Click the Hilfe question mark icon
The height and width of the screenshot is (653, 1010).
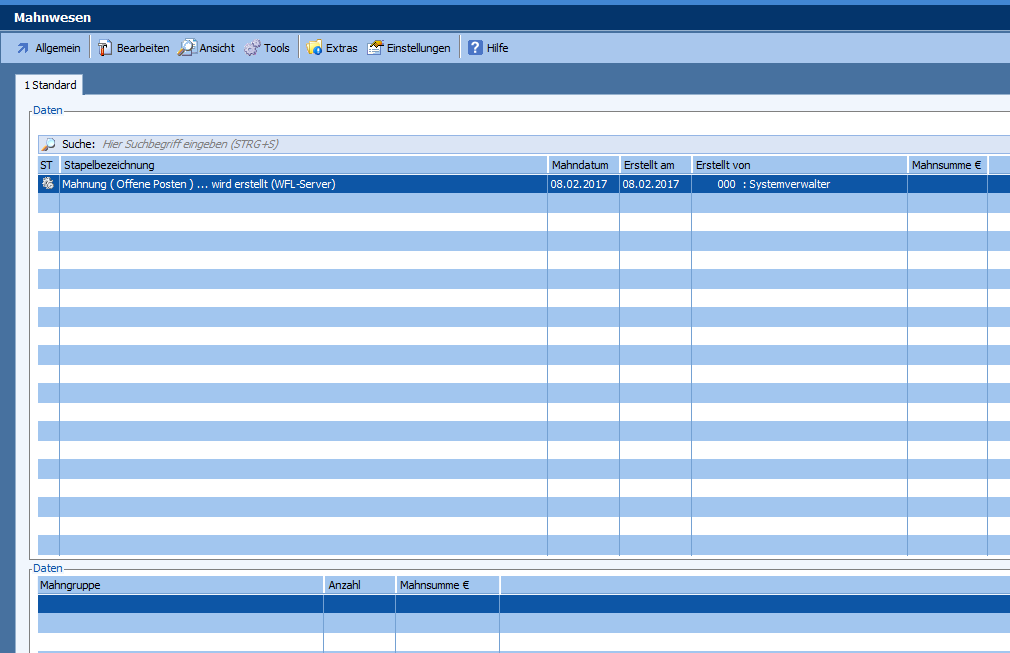tap(475, 48)
